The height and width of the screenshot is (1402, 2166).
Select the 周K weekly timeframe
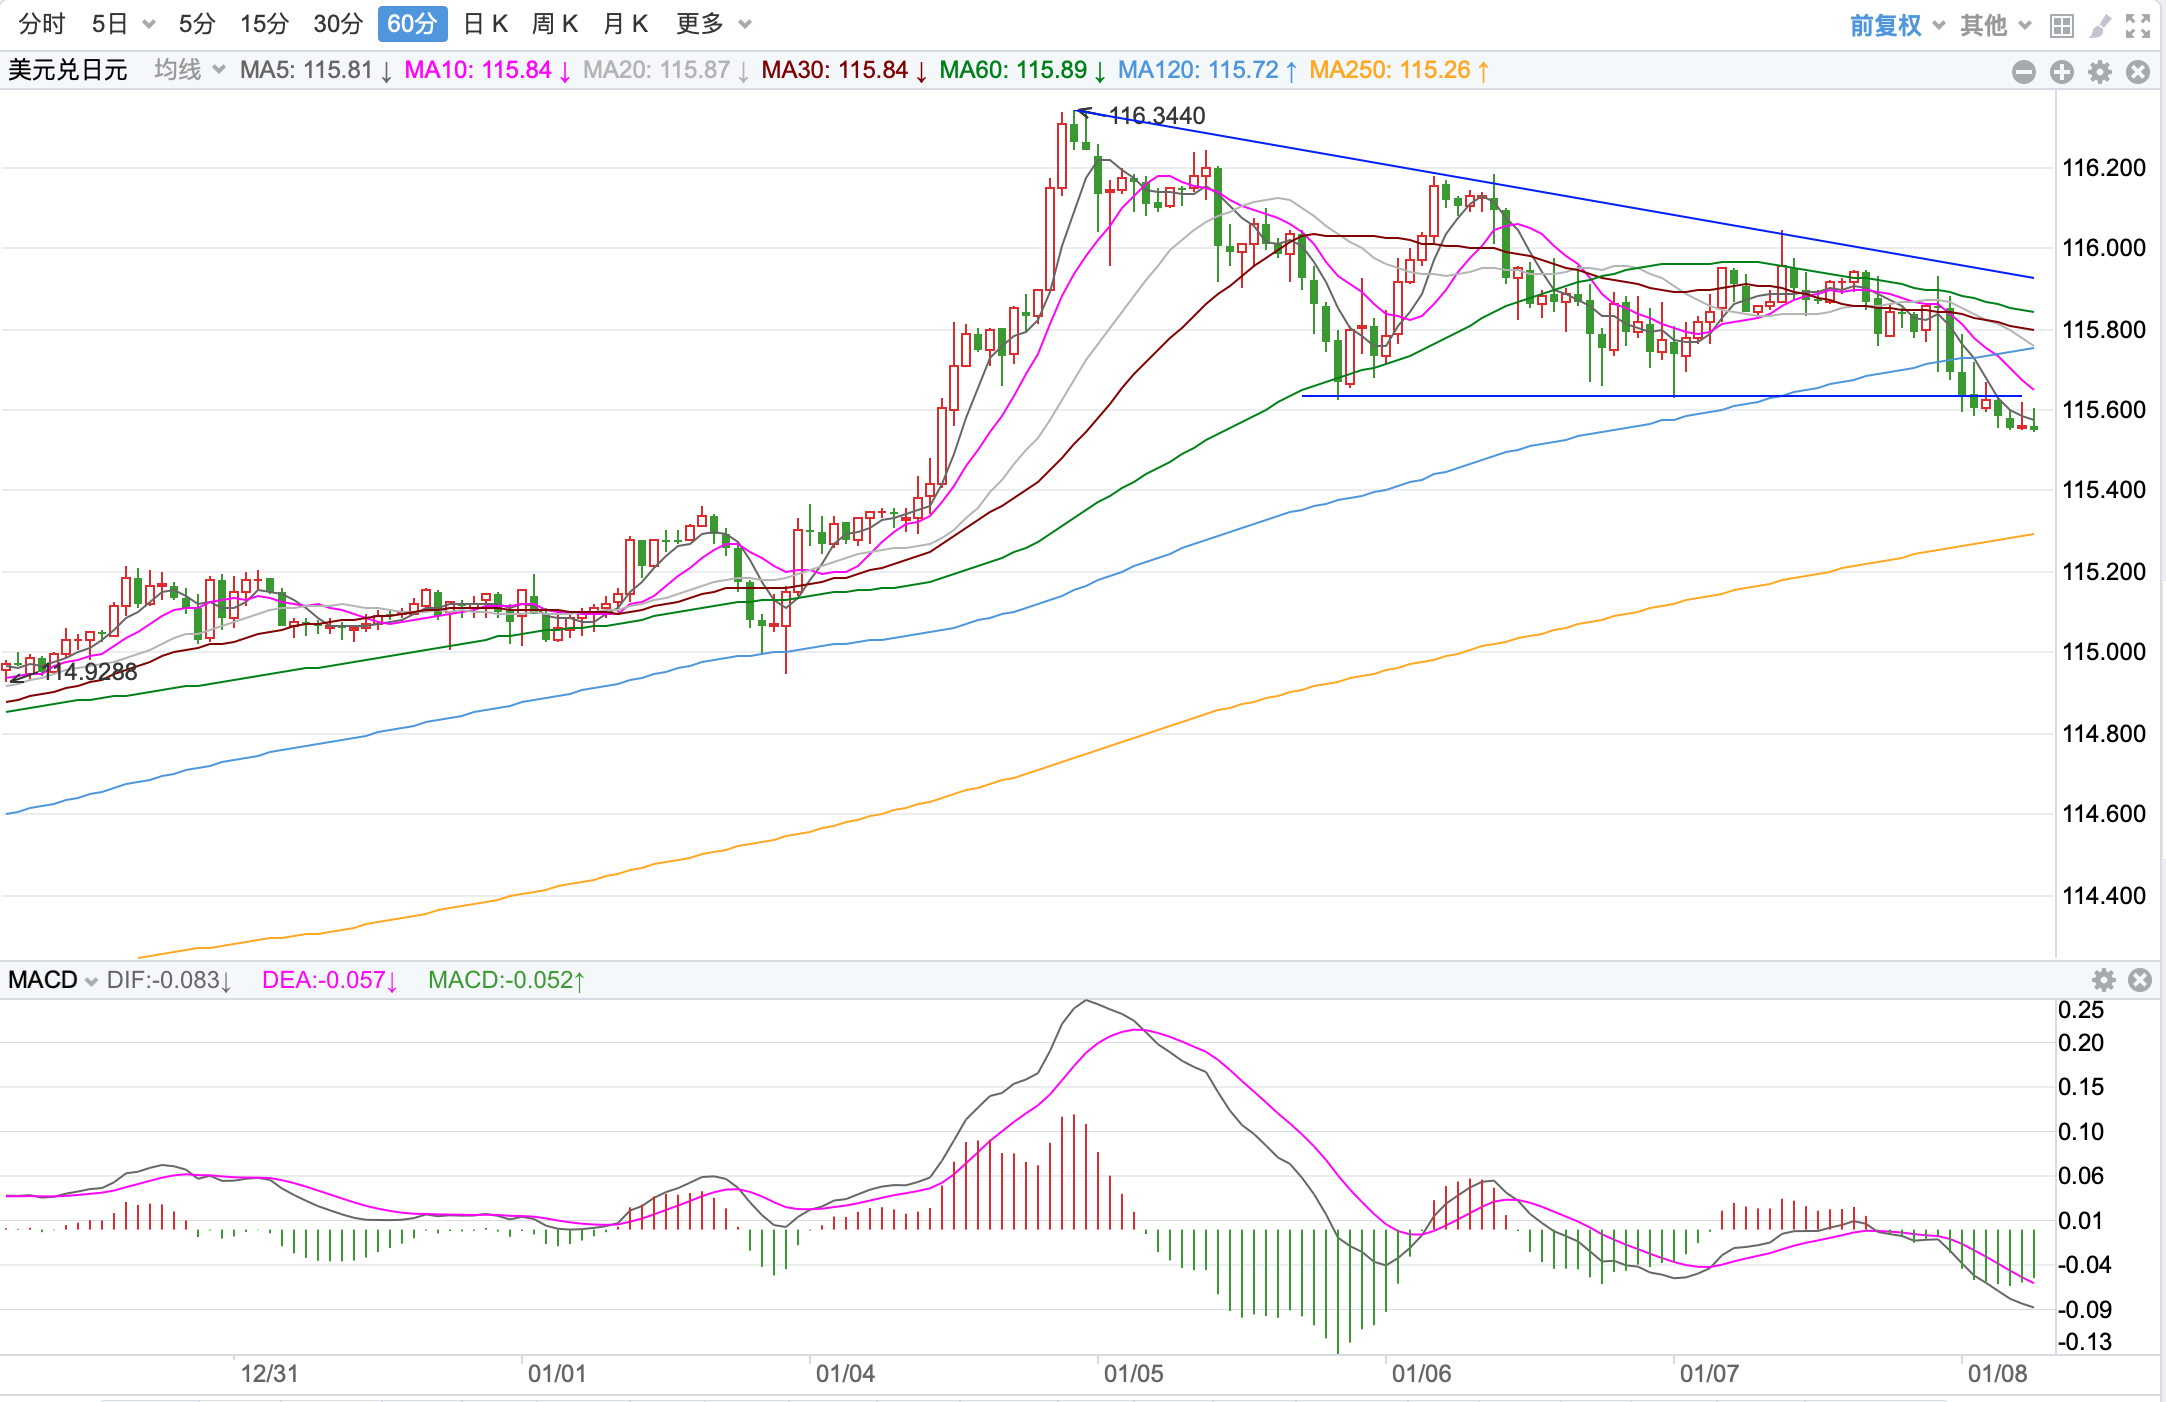point(555,24)
